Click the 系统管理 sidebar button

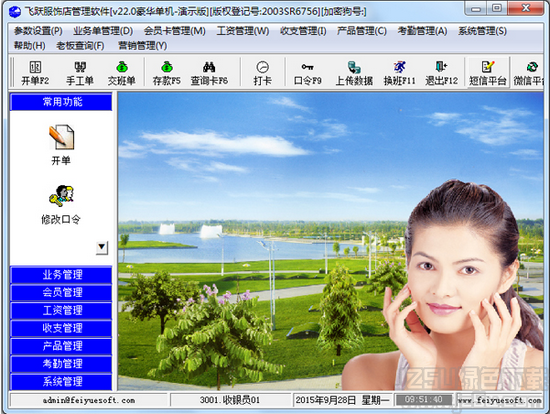61,382
